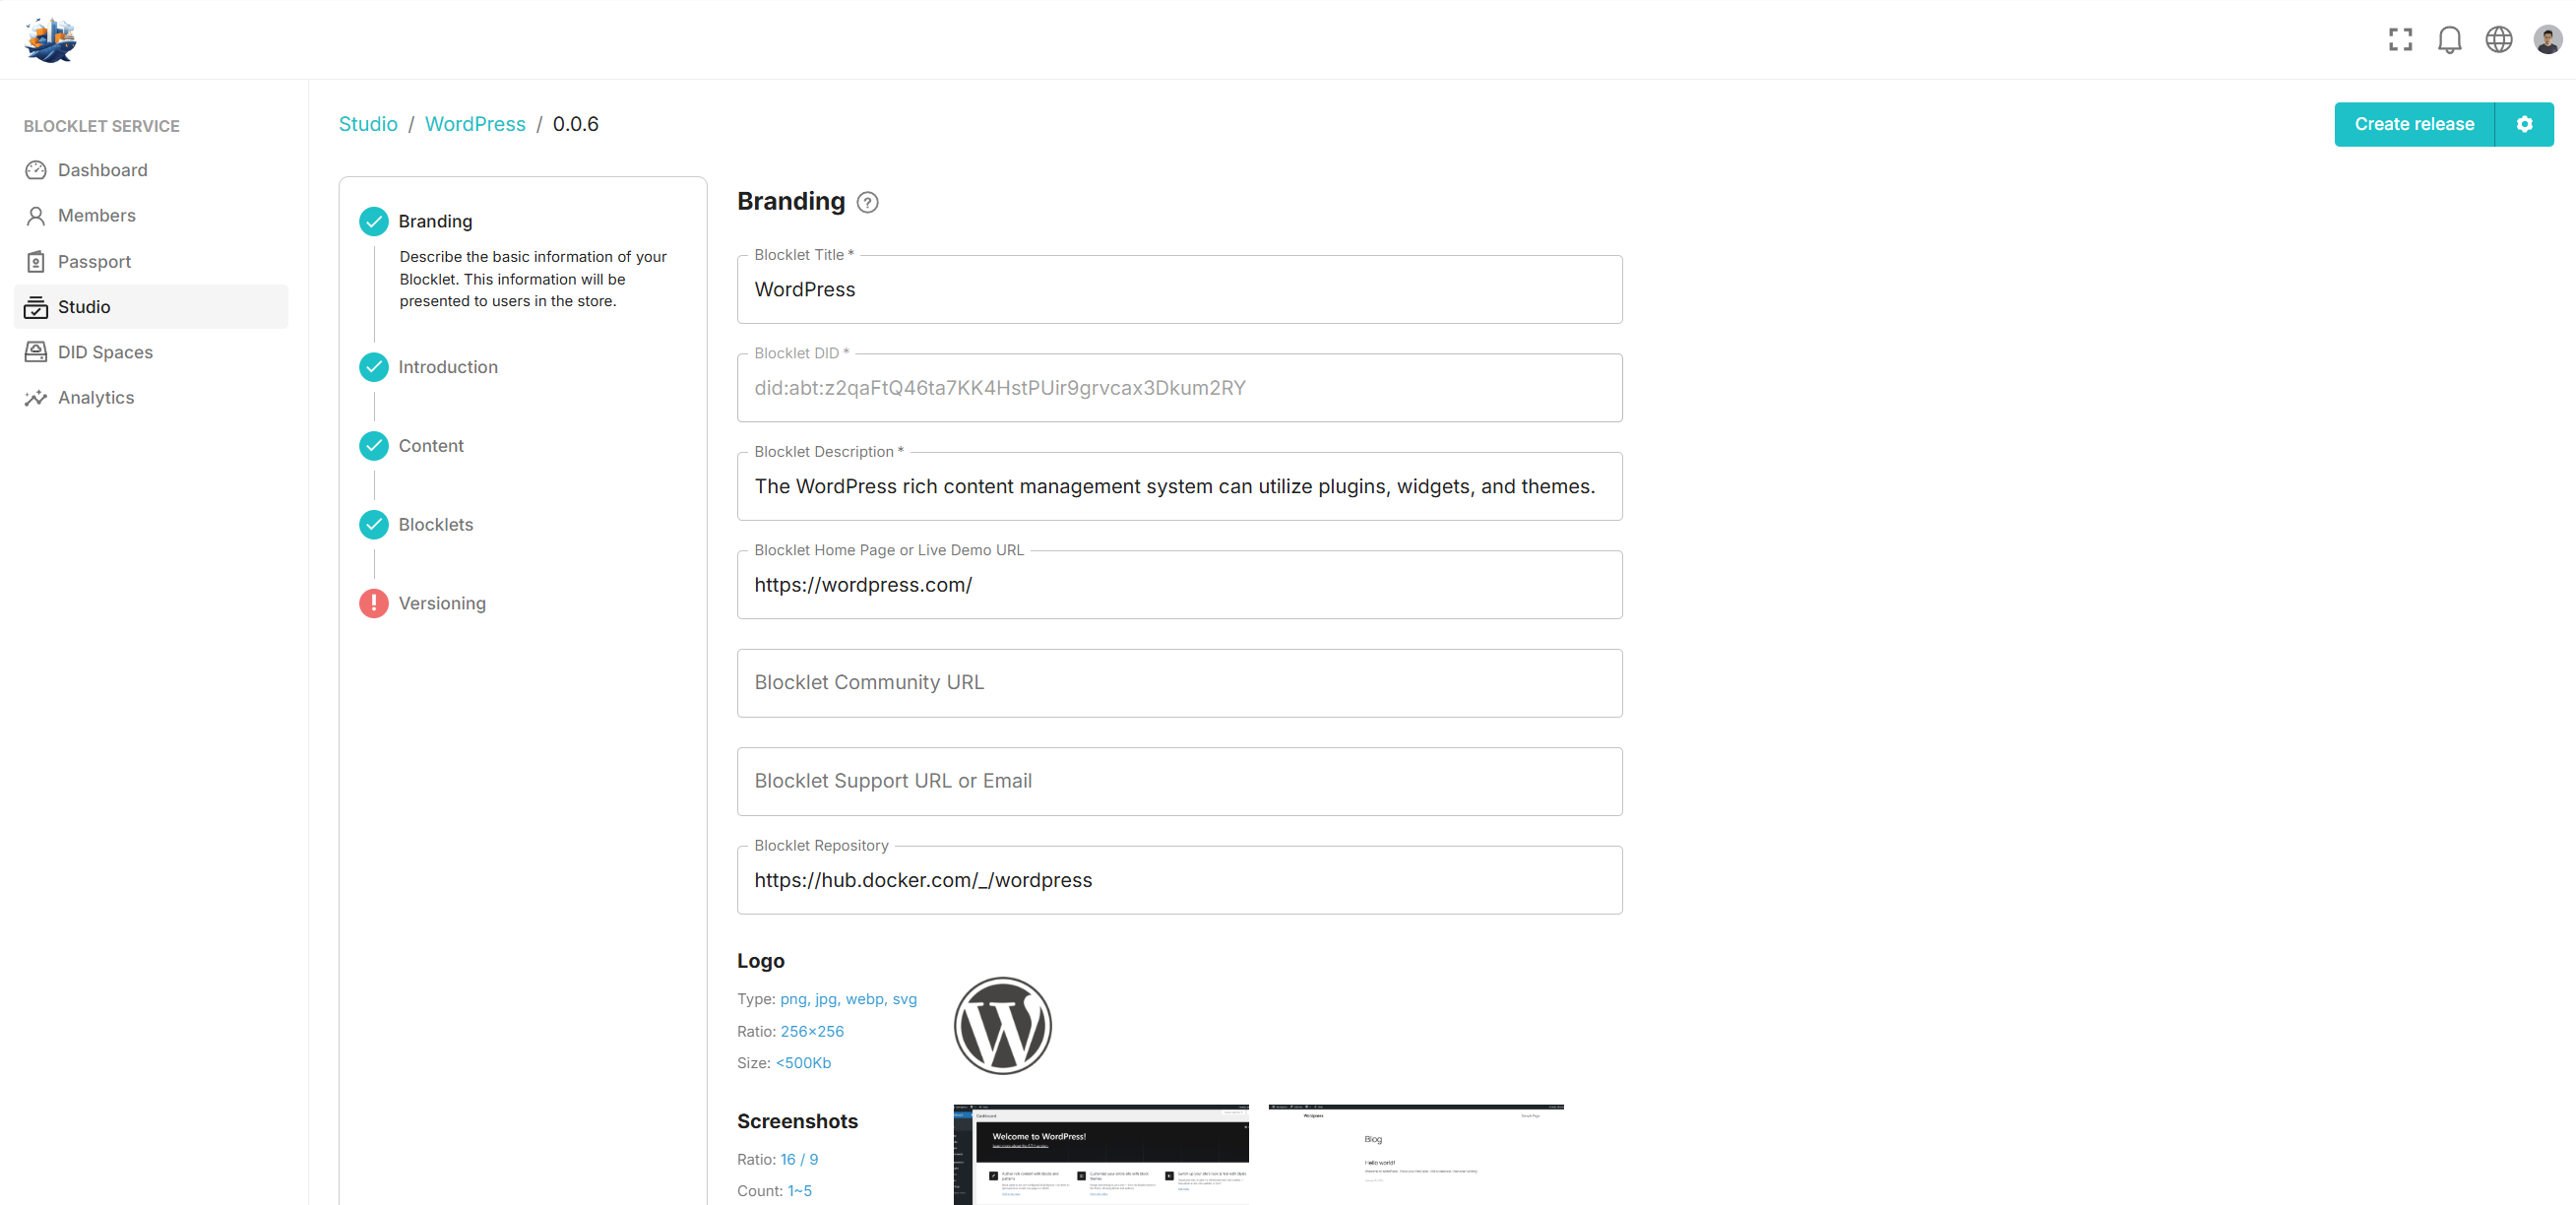Click the Branding help question icon
This screenshot has height=1205, width=2576.
(x=867, y=202)
